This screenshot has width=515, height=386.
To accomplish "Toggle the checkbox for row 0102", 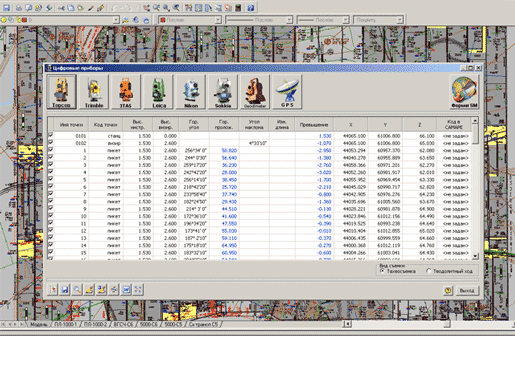I will click(51, 142).
